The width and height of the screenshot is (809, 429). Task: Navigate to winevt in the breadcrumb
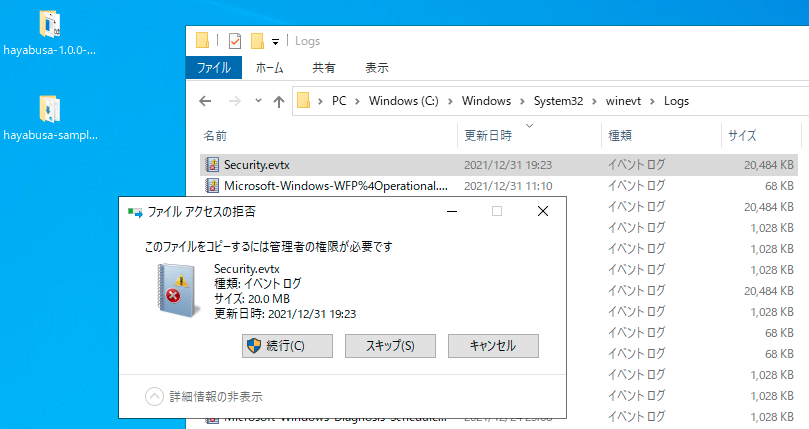click(x=623, y=101)
